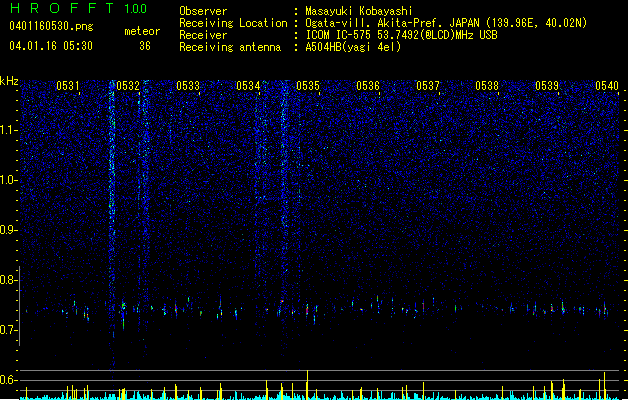This screenshot has width=629, height=400.
Task: Click the 0536 time marker
Action: [368, 86]
